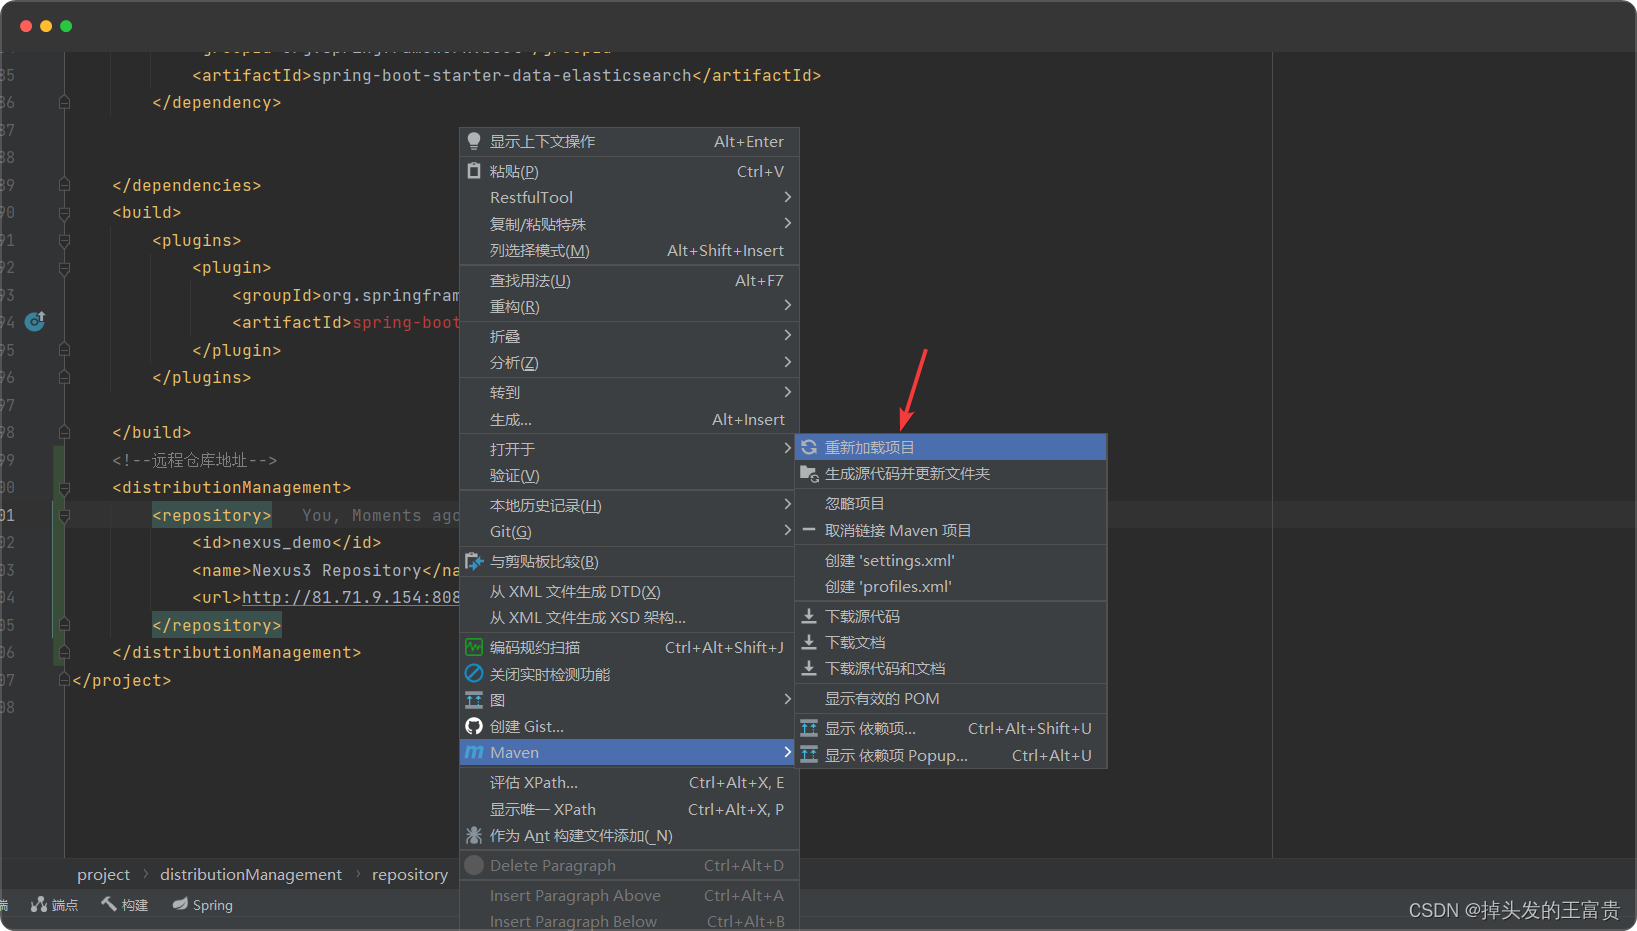
Task: Expand the 重构(R) submenu arrow
Action: [788, 305]
